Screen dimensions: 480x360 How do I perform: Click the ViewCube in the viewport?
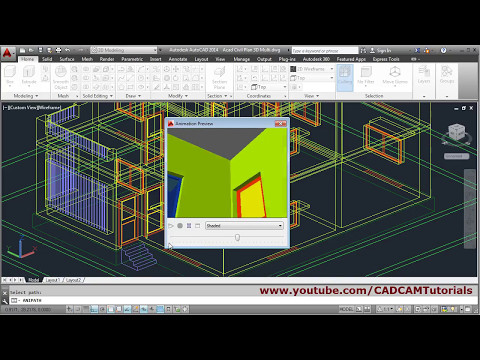coord(456,133)
